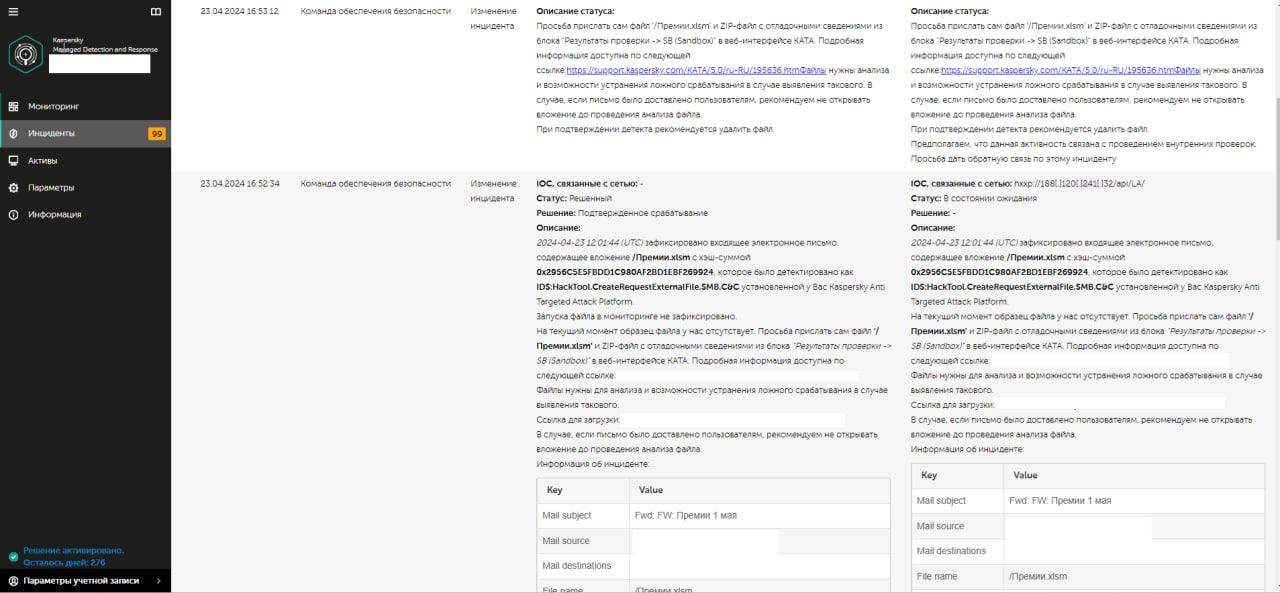The width and height of the screenshot is (1280, 593).
Task: Click Mail source cell in left table
Action: (x=583, y=541)
